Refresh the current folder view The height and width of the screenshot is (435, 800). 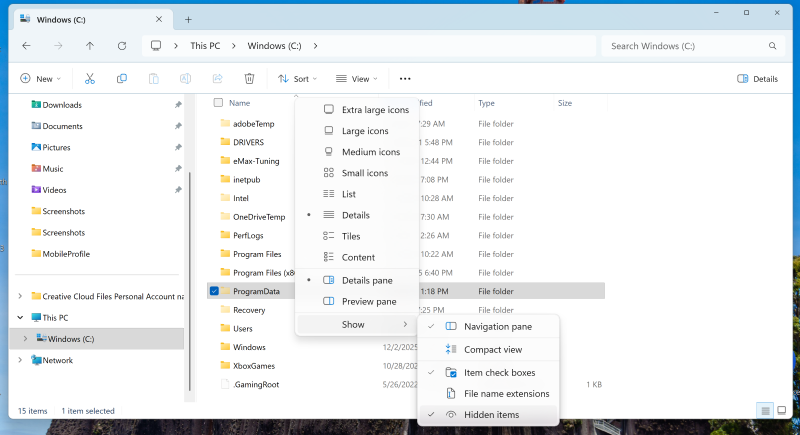(122, 46)
